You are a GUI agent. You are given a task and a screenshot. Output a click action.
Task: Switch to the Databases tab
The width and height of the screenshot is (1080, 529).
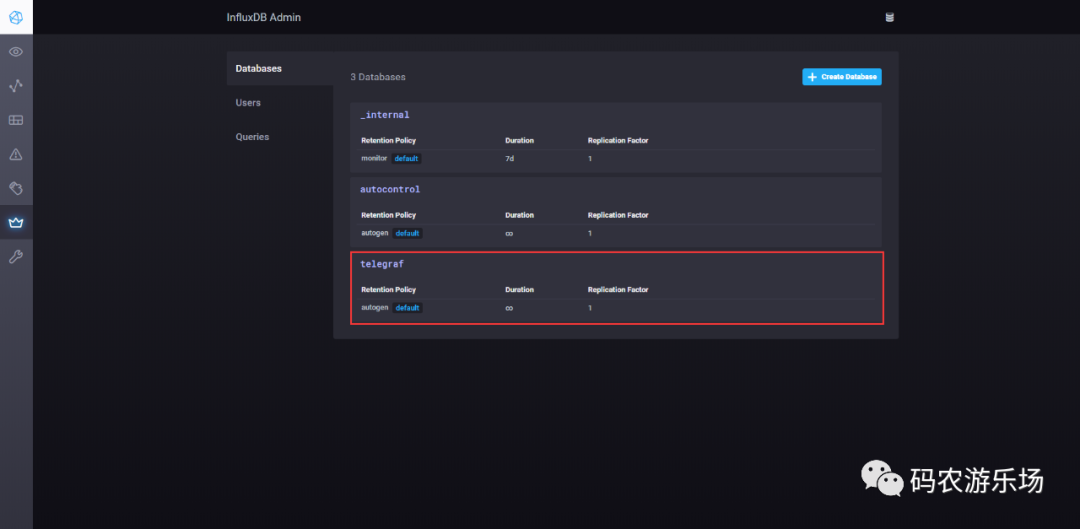[280, 68]
